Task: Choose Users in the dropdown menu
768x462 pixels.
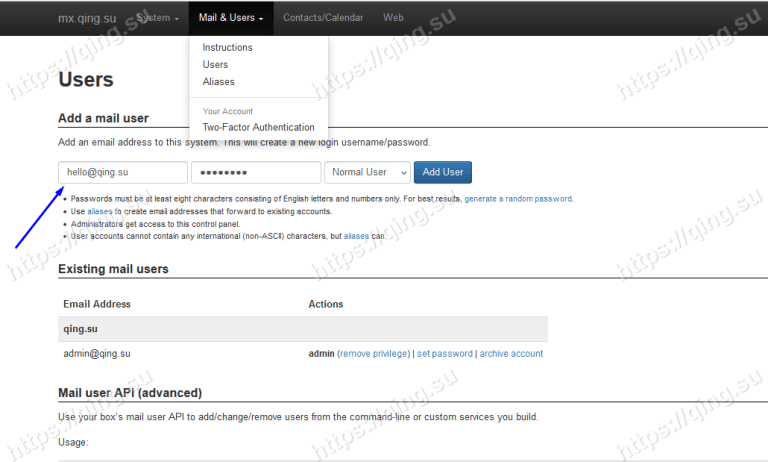Action: 215,65
